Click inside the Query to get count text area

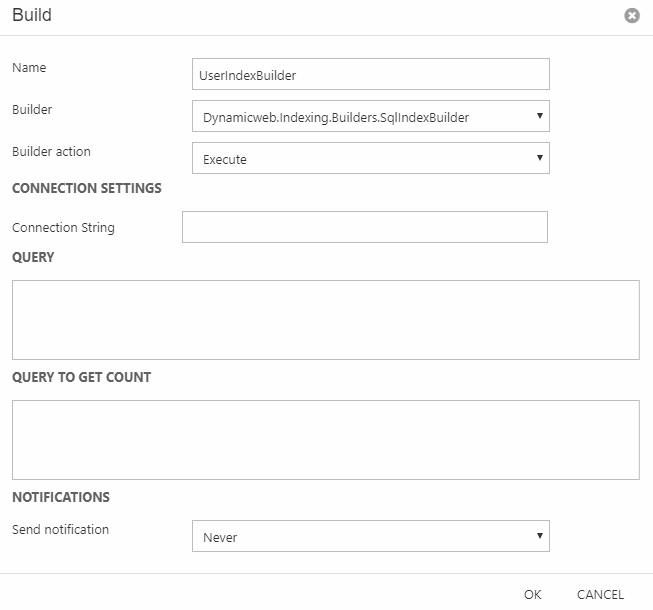325,439
